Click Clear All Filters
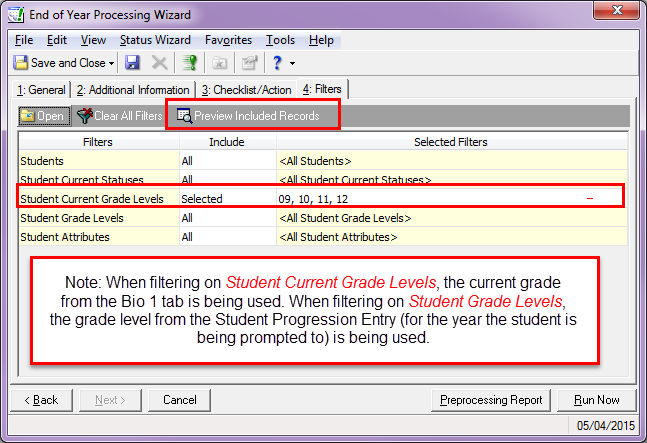Image resolution: width=647 pixels, height=443 pixels. point(120,116)
